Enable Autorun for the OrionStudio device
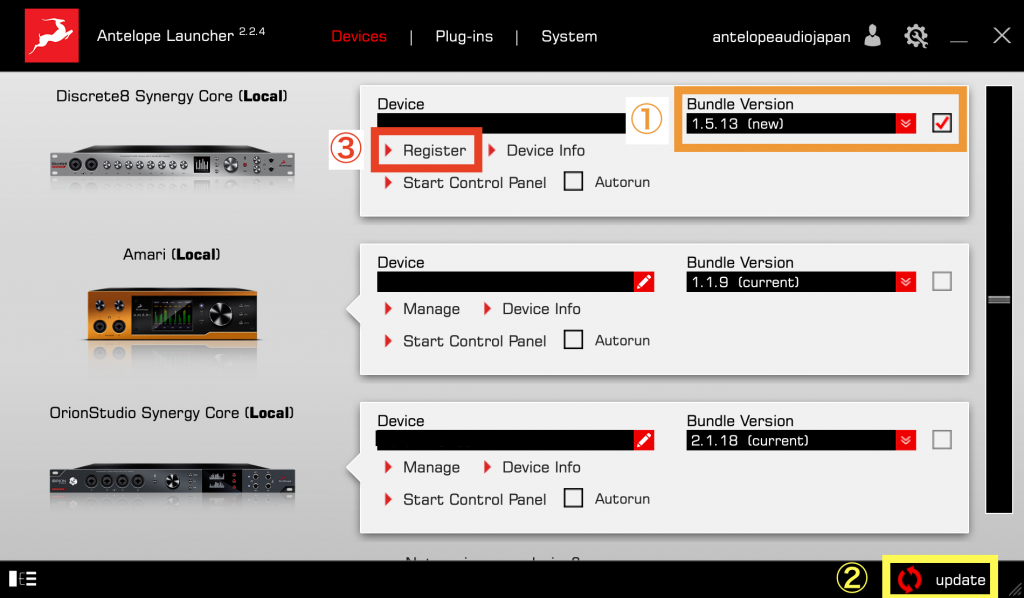The height and width of the screenshot is (598, 1024). 573,498
